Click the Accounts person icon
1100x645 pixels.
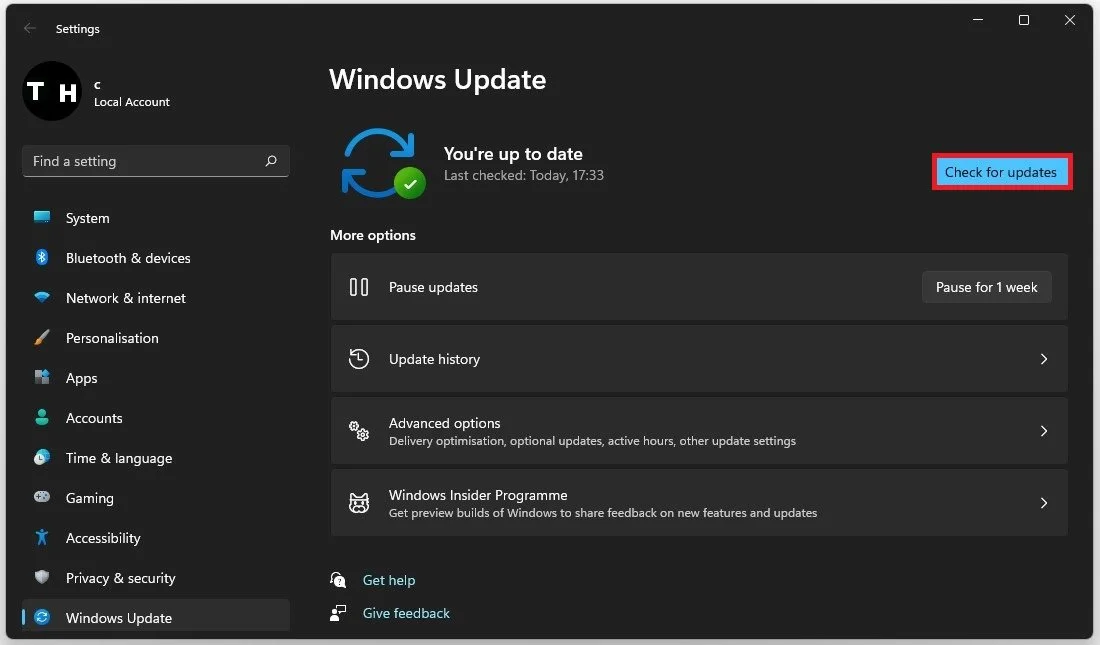click(42, 417)
